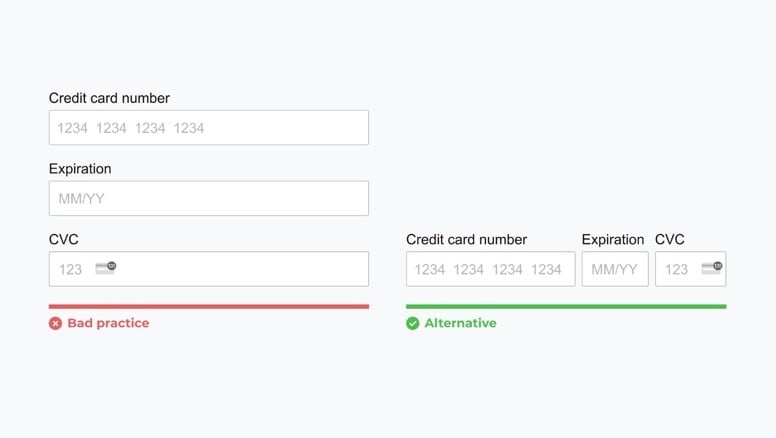Click the green checkmark Alternative icon
Screen dimensions: 776x438
[413, 323]
